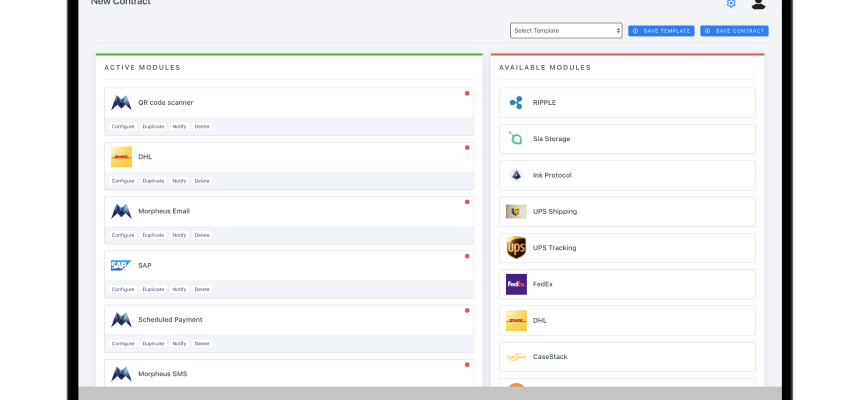Select the Sia Storage module text
Screen dimensions: 860x400
(551, 139)
